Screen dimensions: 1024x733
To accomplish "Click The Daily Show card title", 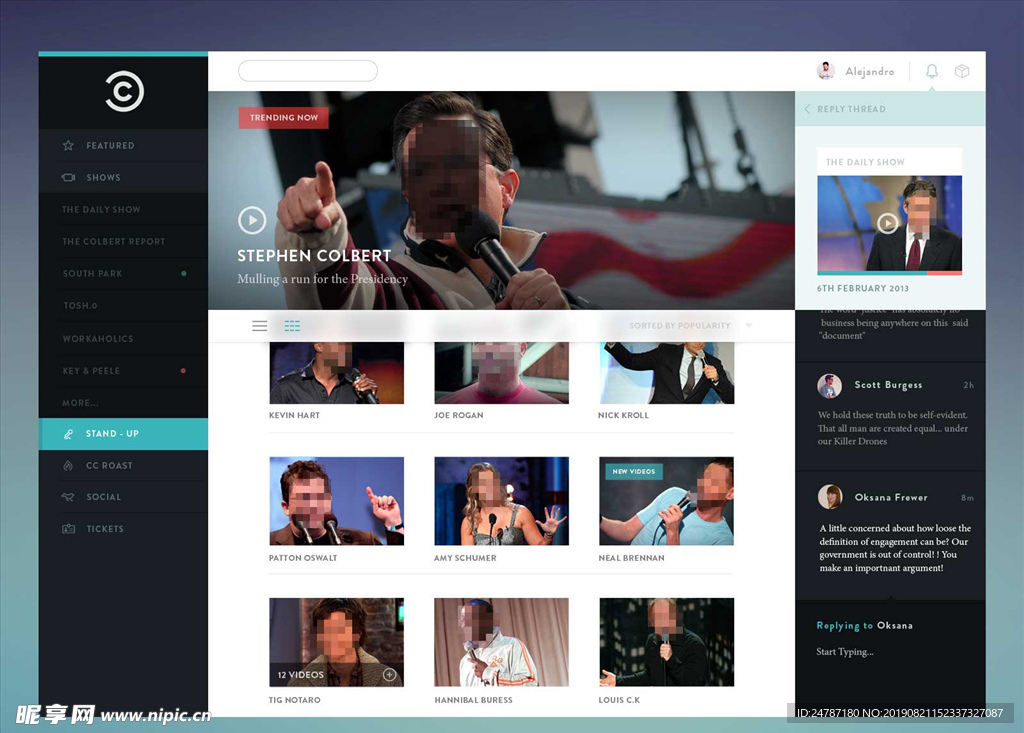I will [865, 162].
